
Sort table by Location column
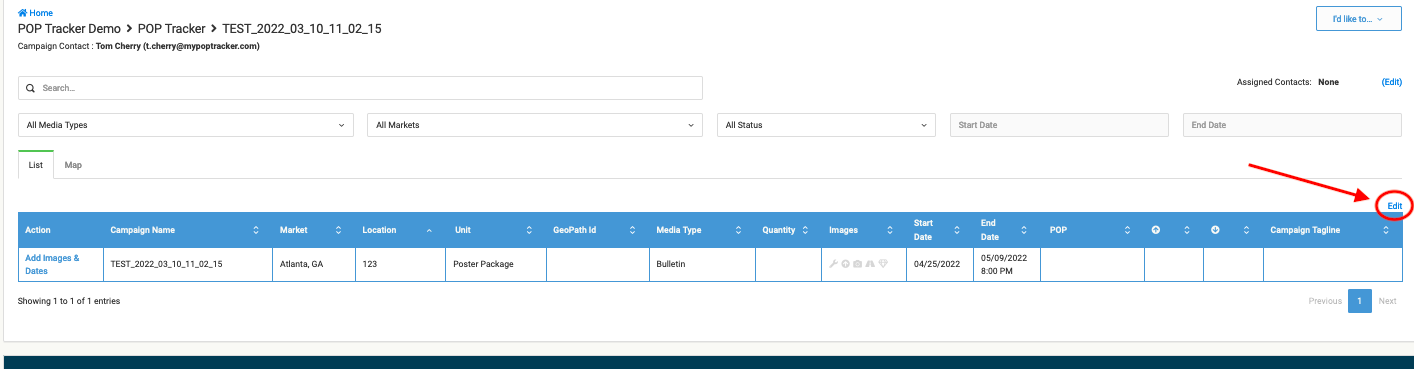pyautogui.click(x=400, y=230)
